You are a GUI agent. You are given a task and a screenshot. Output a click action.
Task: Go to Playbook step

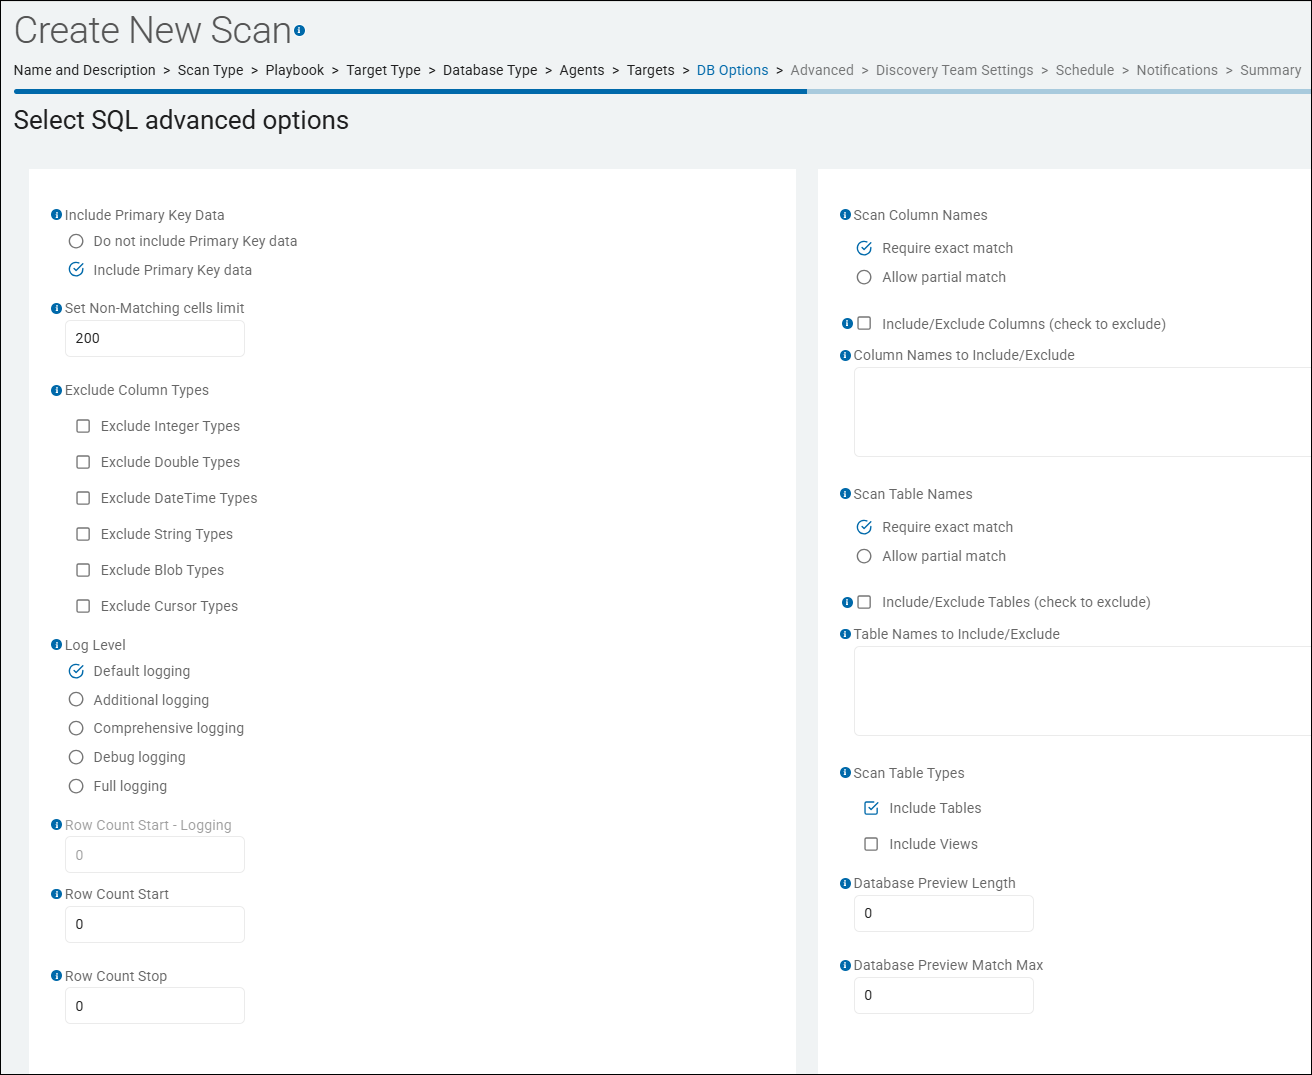tap(295, 70)
